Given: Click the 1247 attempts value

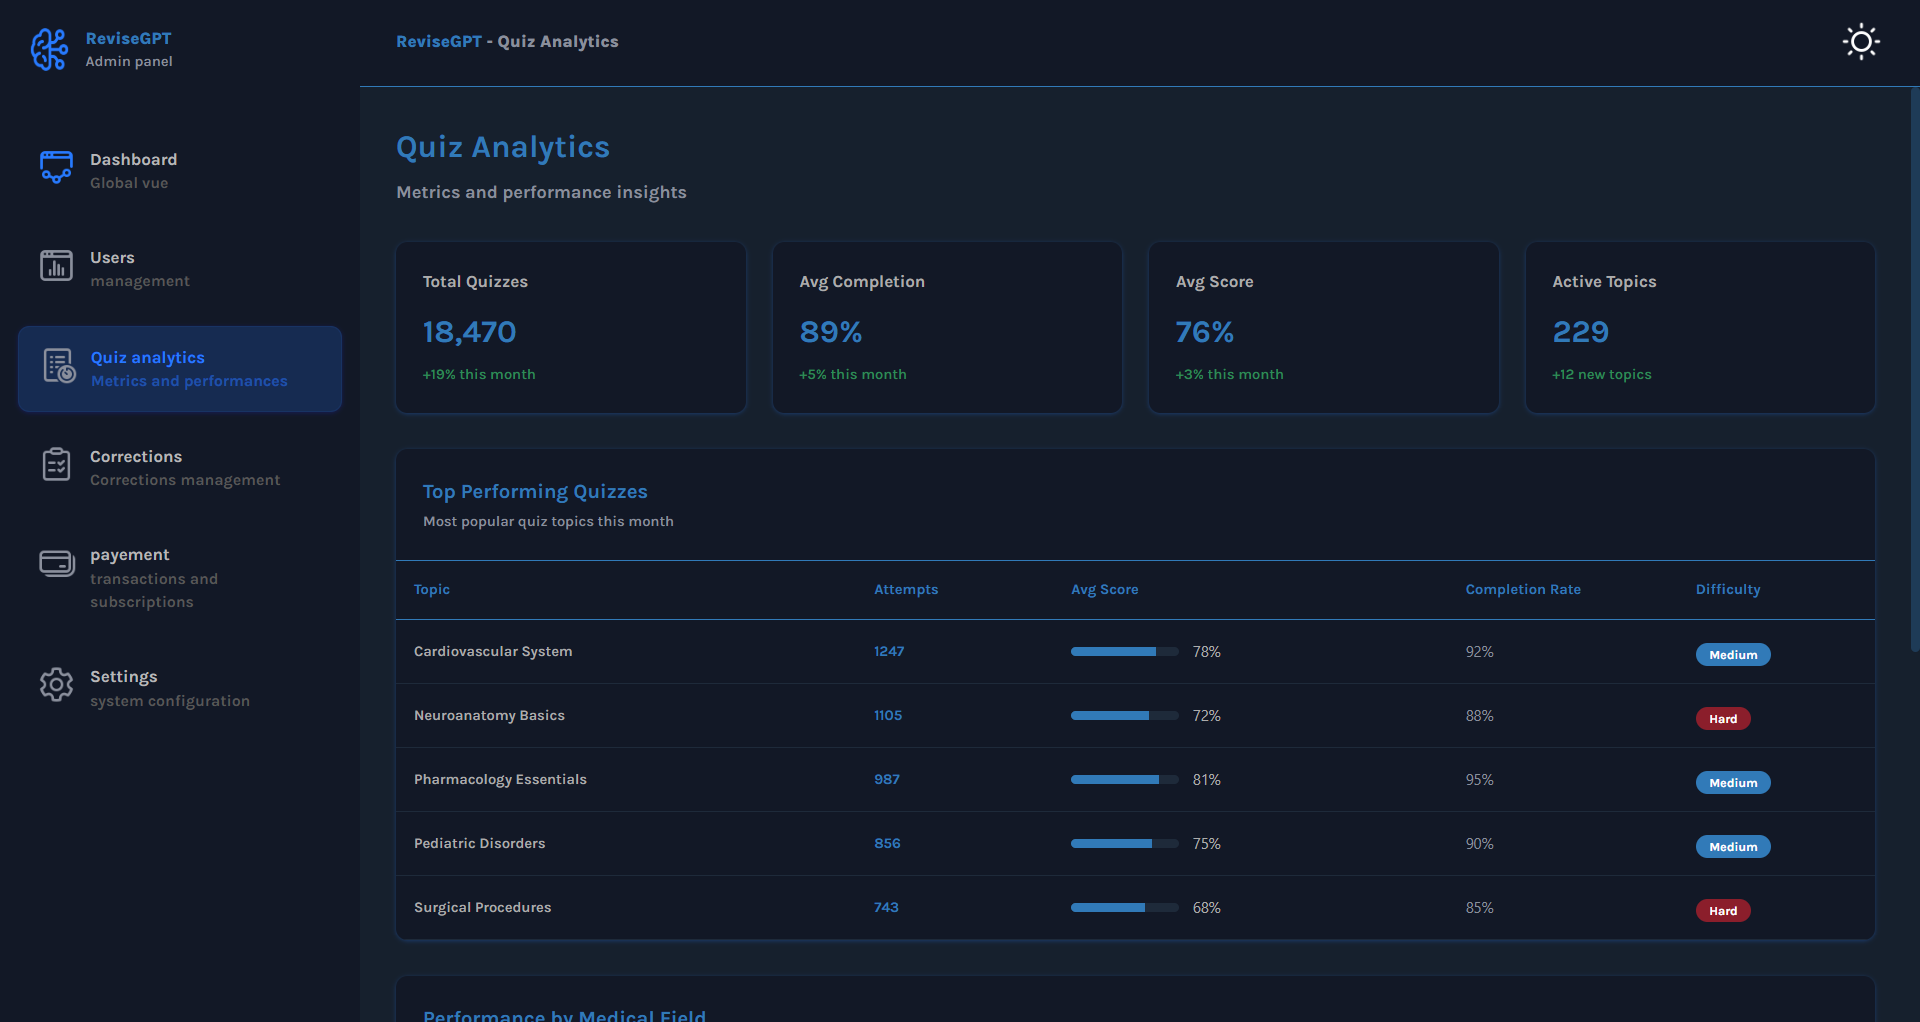Looking at the screenshot, I should coord(889,652).
